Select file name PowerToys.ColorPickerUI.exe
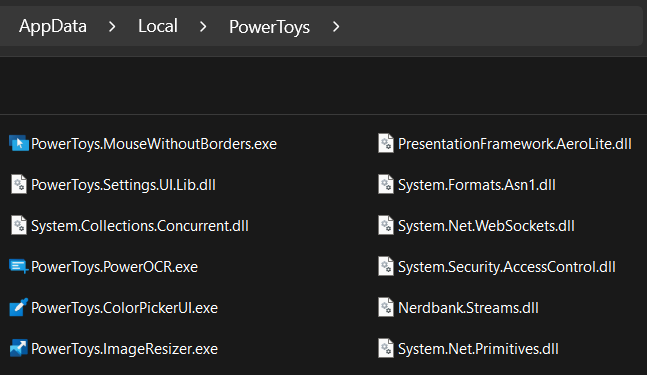This screenshot has width=647, height=375. tap(124, 308)
